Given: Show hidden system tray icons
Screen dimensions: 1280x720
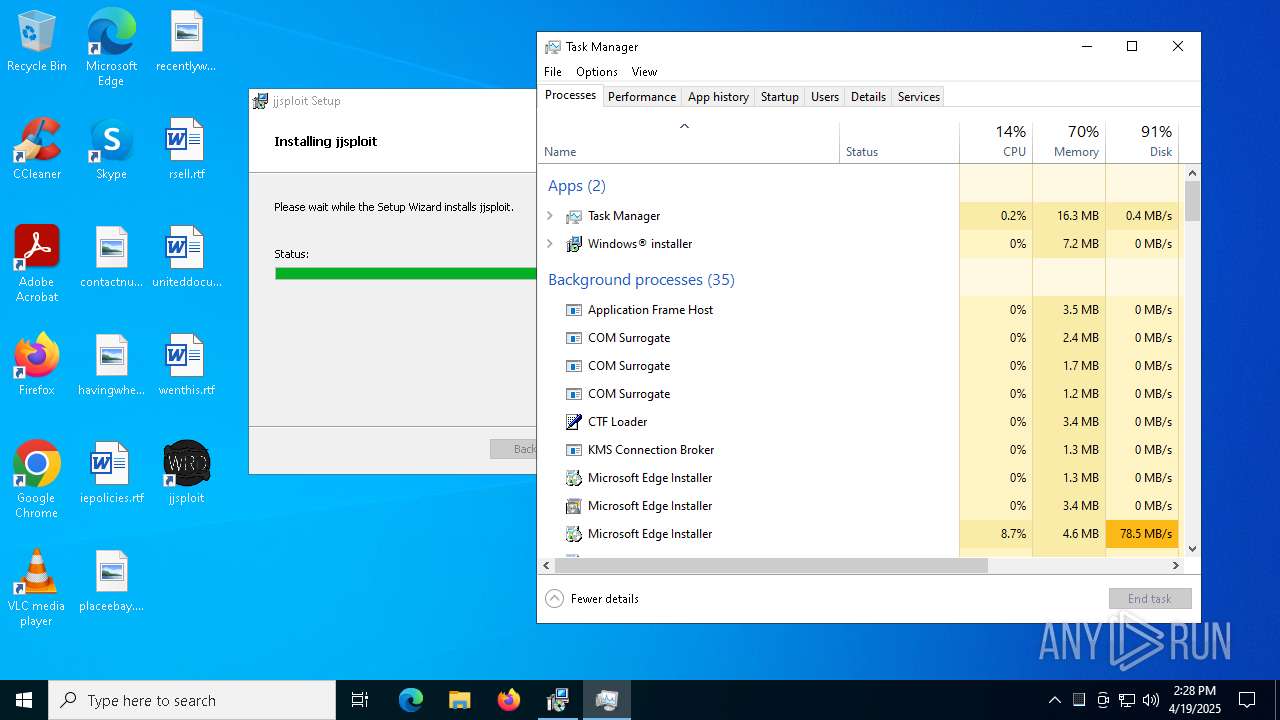Looking at the screenshot, I should tap(1054, 700).
